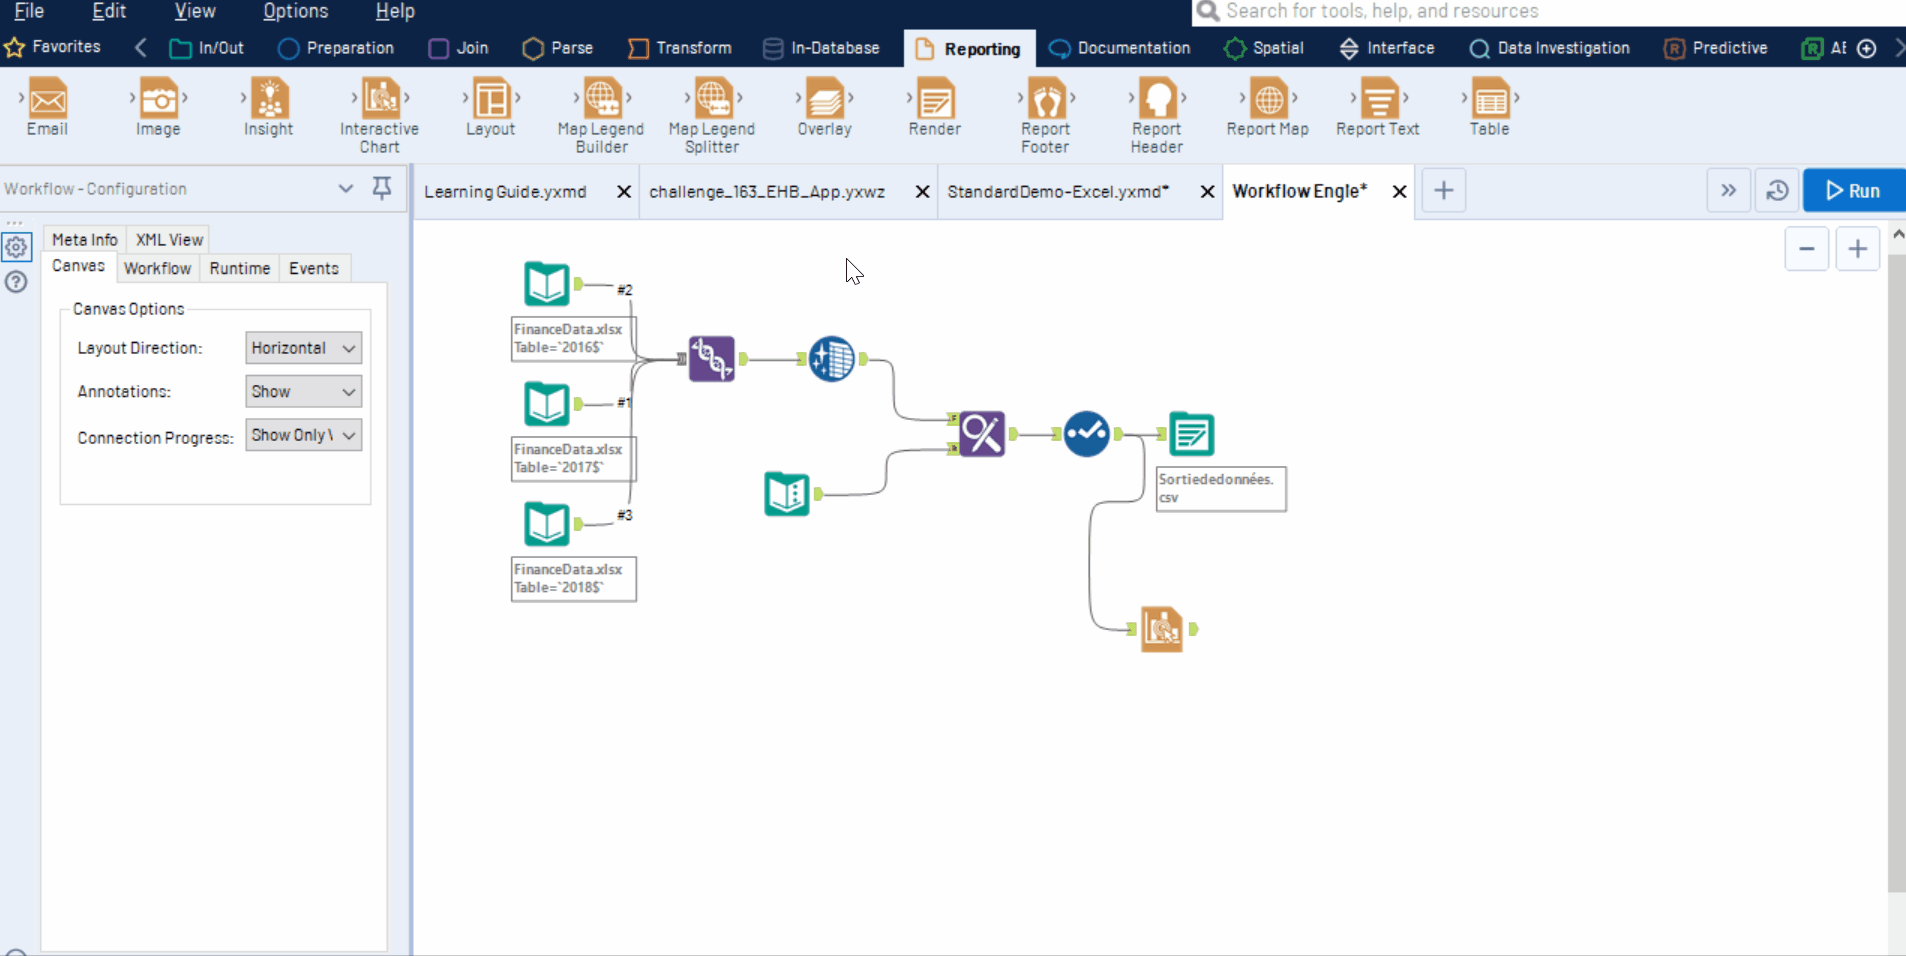Pin the Workflow-Configuration panel
Viewport: 1906px width, 956px height.
point(381,188)
